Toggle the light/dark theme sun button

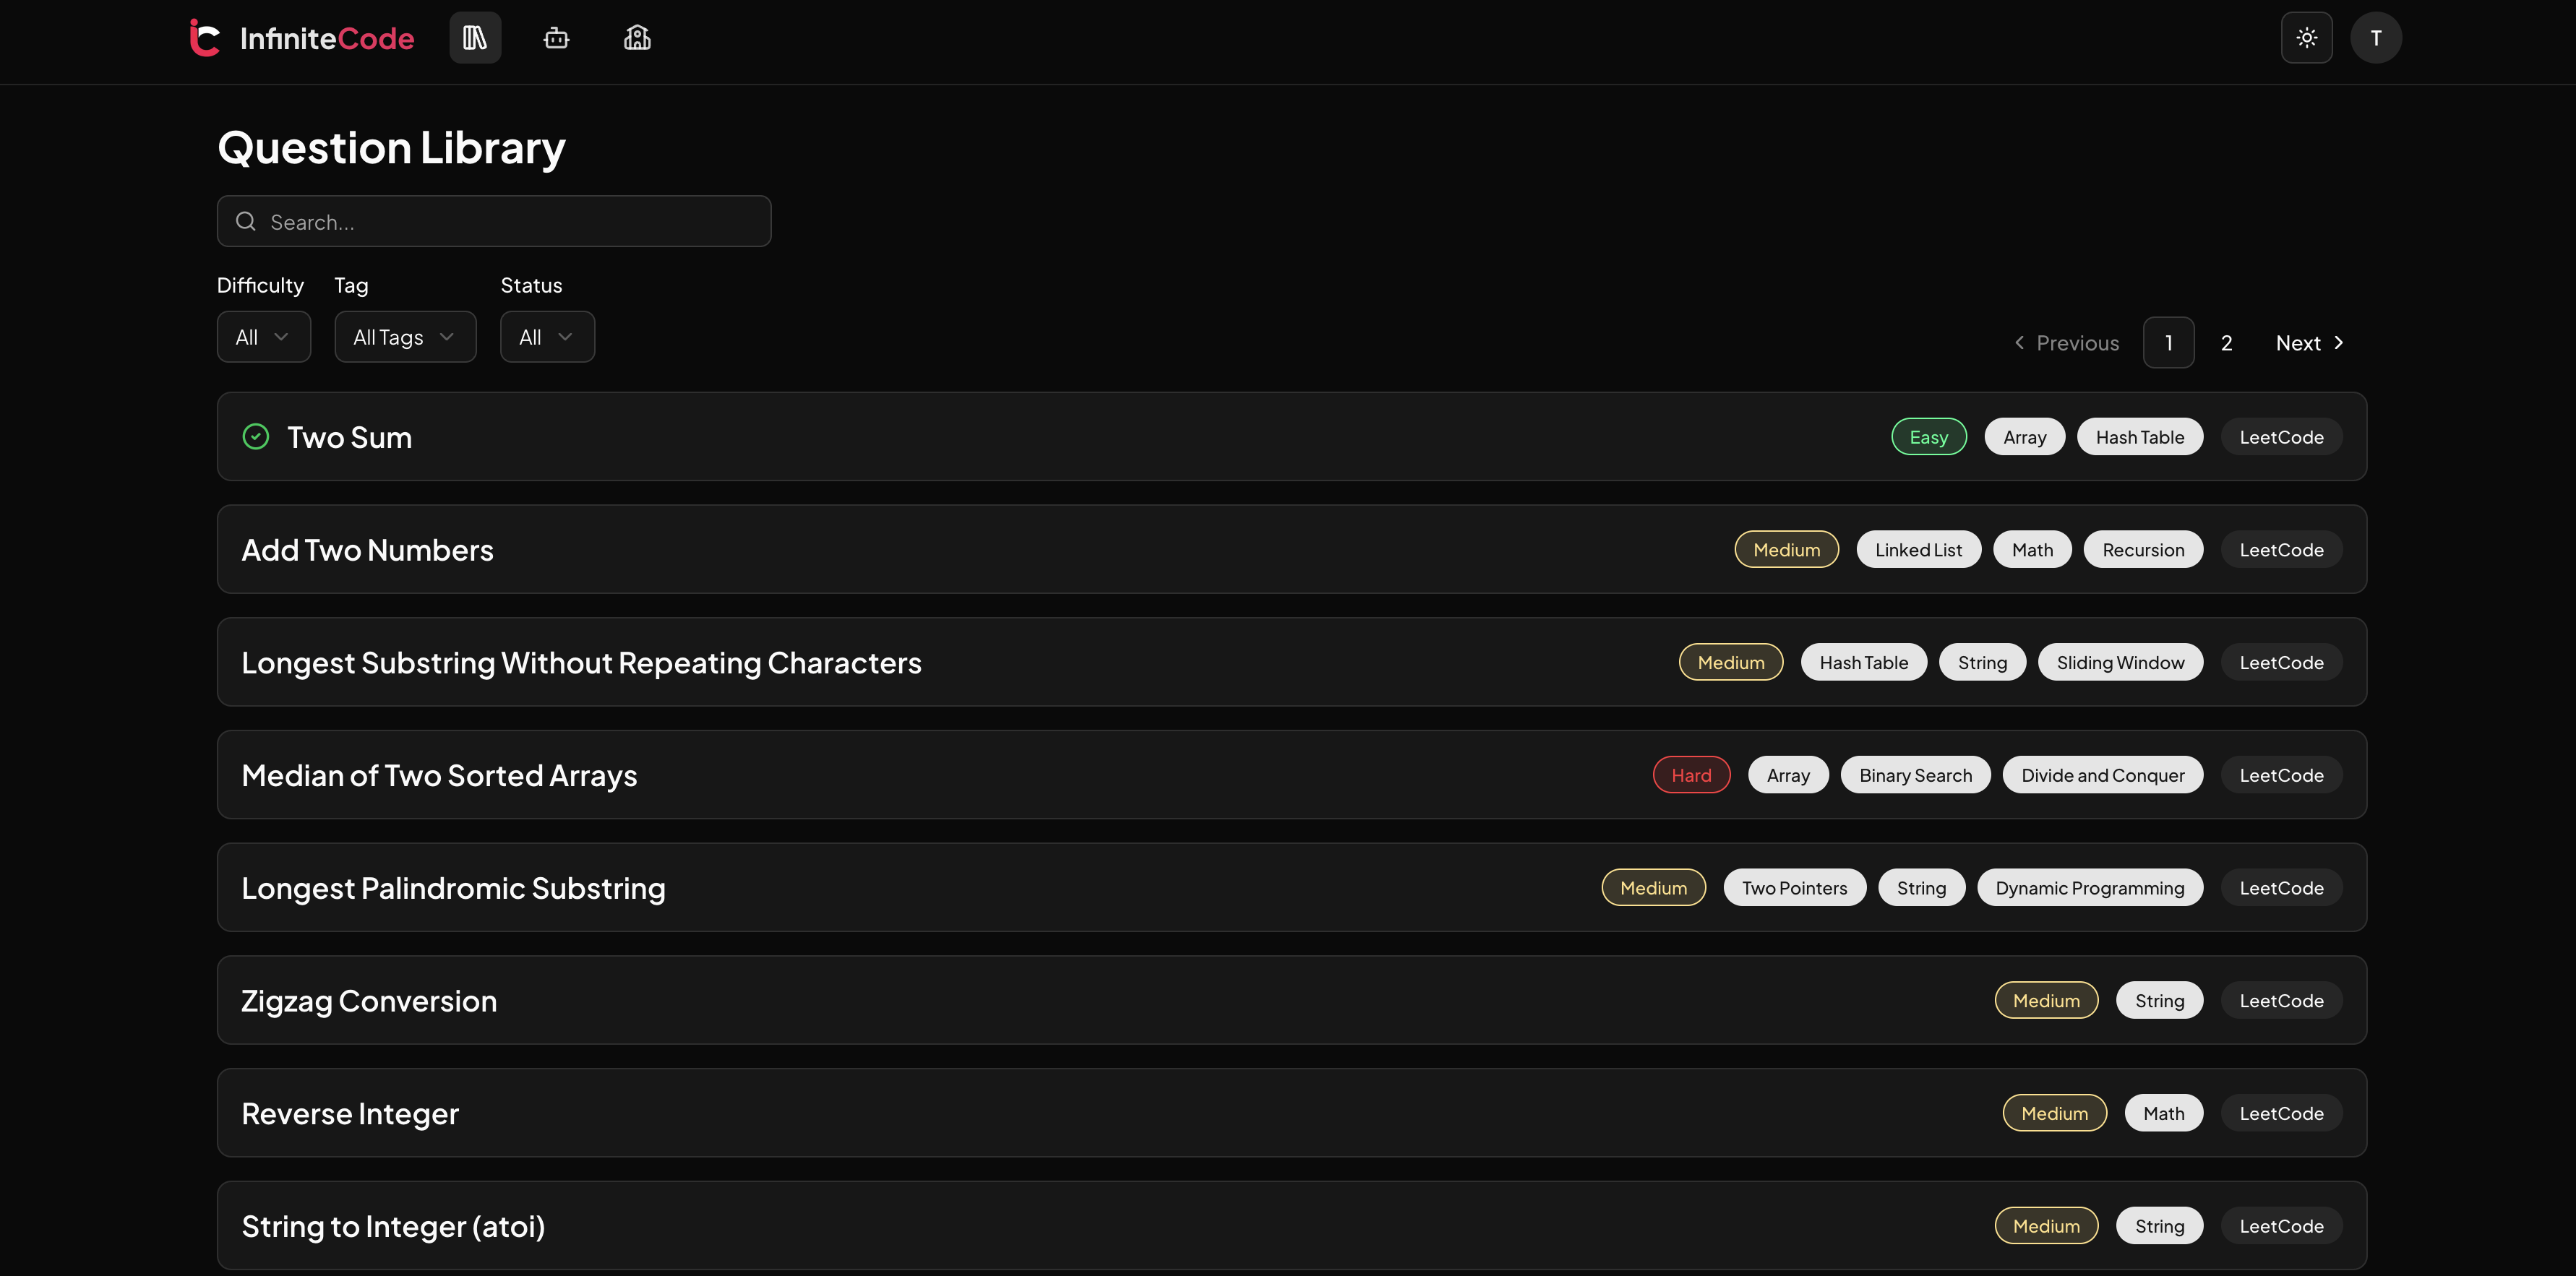pos(2306,38)
